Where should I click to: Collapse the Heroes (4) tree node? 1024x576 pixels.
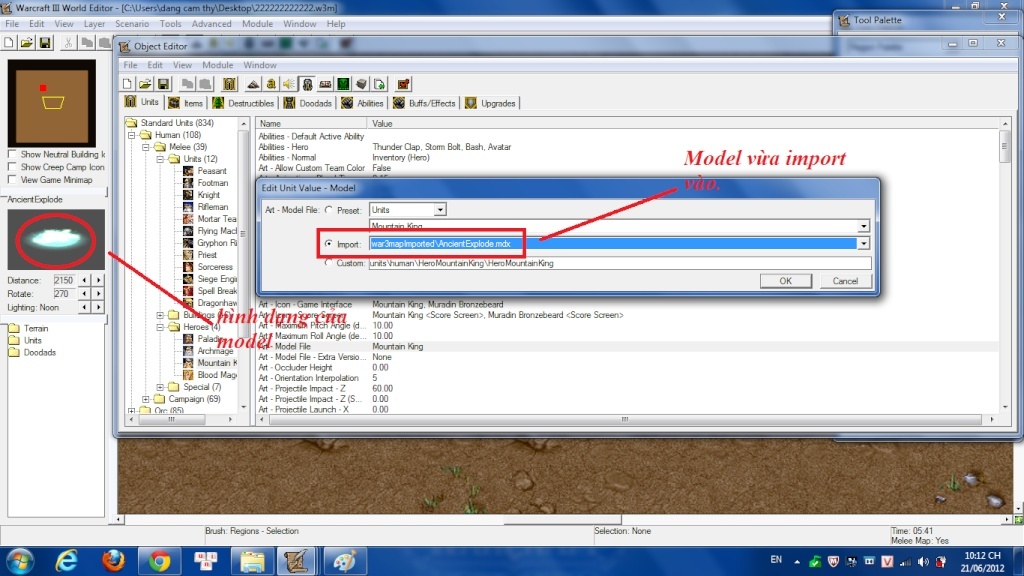161,327
